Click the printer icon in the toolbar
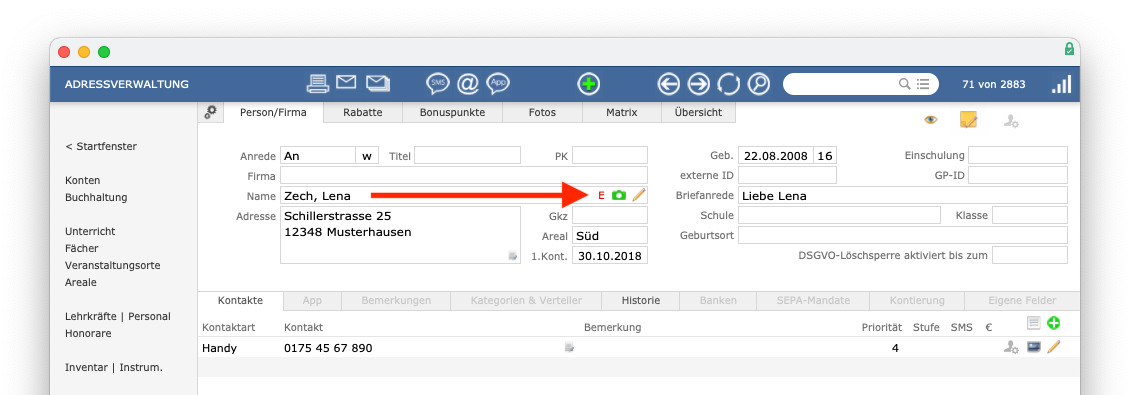The width and height of the screenshot is (1136, 395). click(x=317, y=84)
